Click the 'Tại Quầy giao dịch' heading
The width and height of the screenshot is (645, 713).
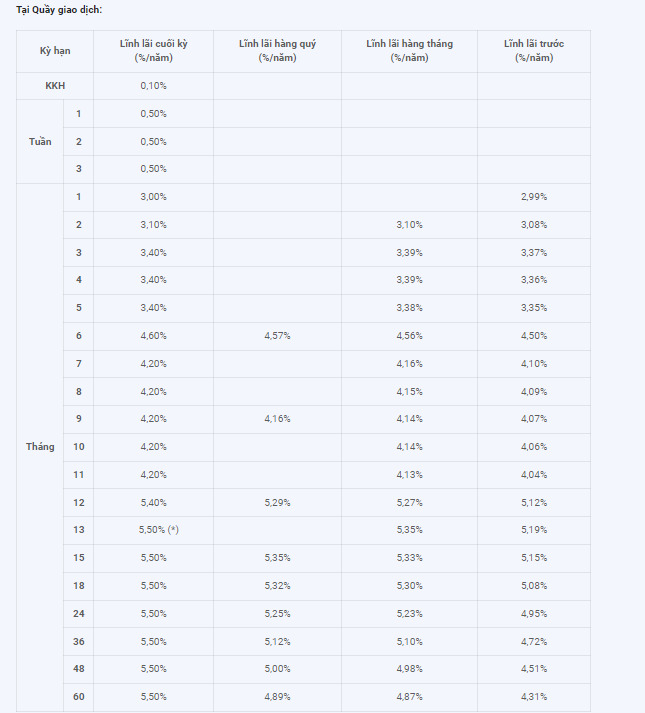(x=59, y=10)
